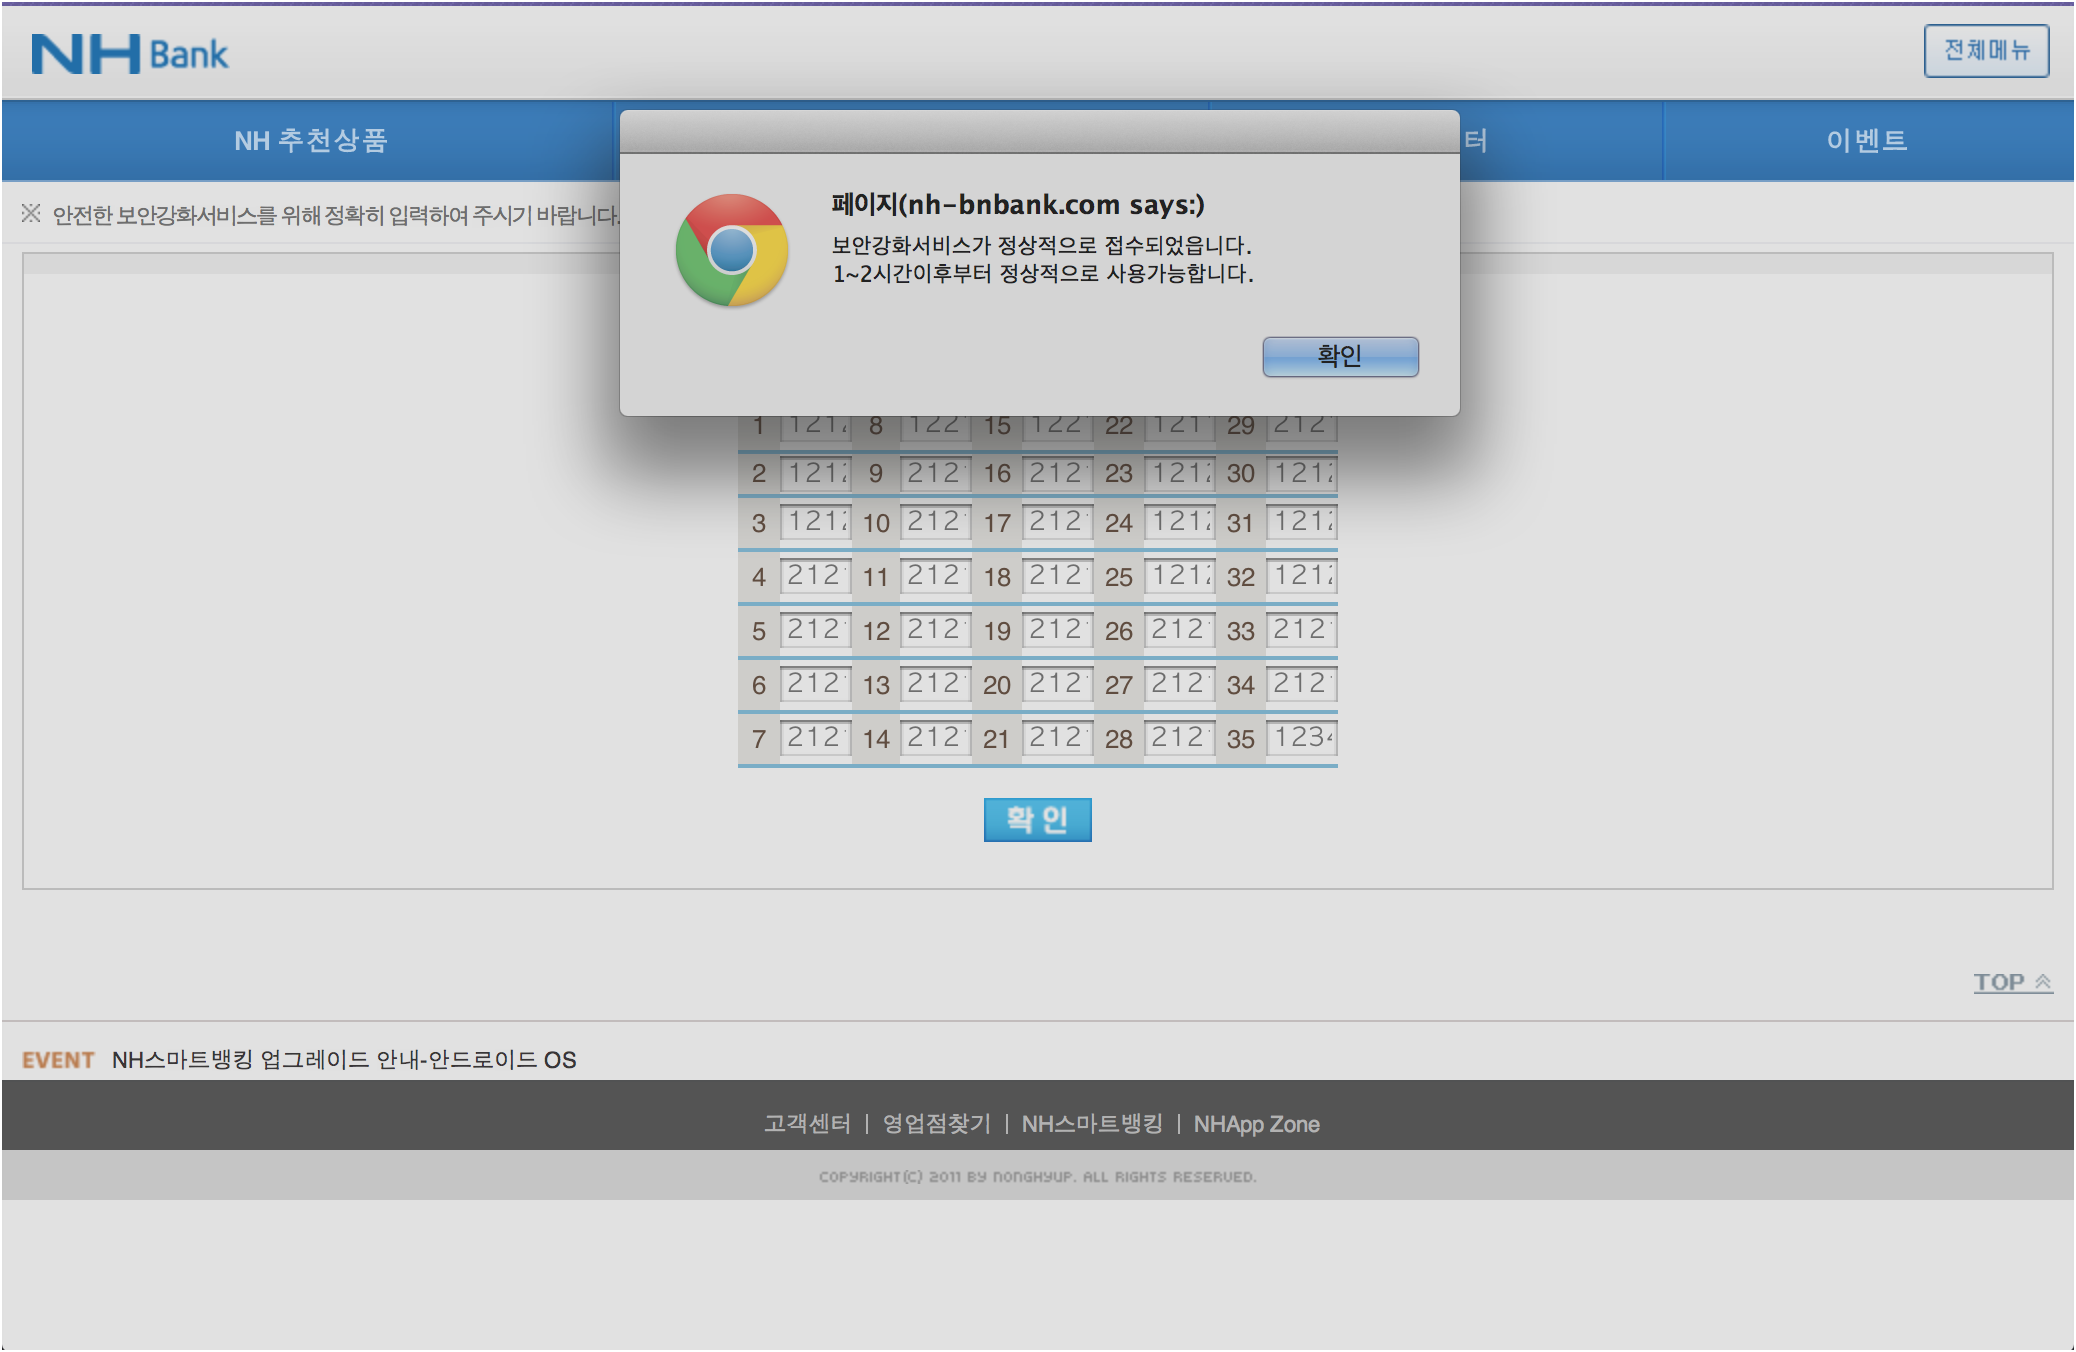Focus security card field number 35
Image resolution: width=2076 pixels, height=1352 pixels.
[1302, 738]
